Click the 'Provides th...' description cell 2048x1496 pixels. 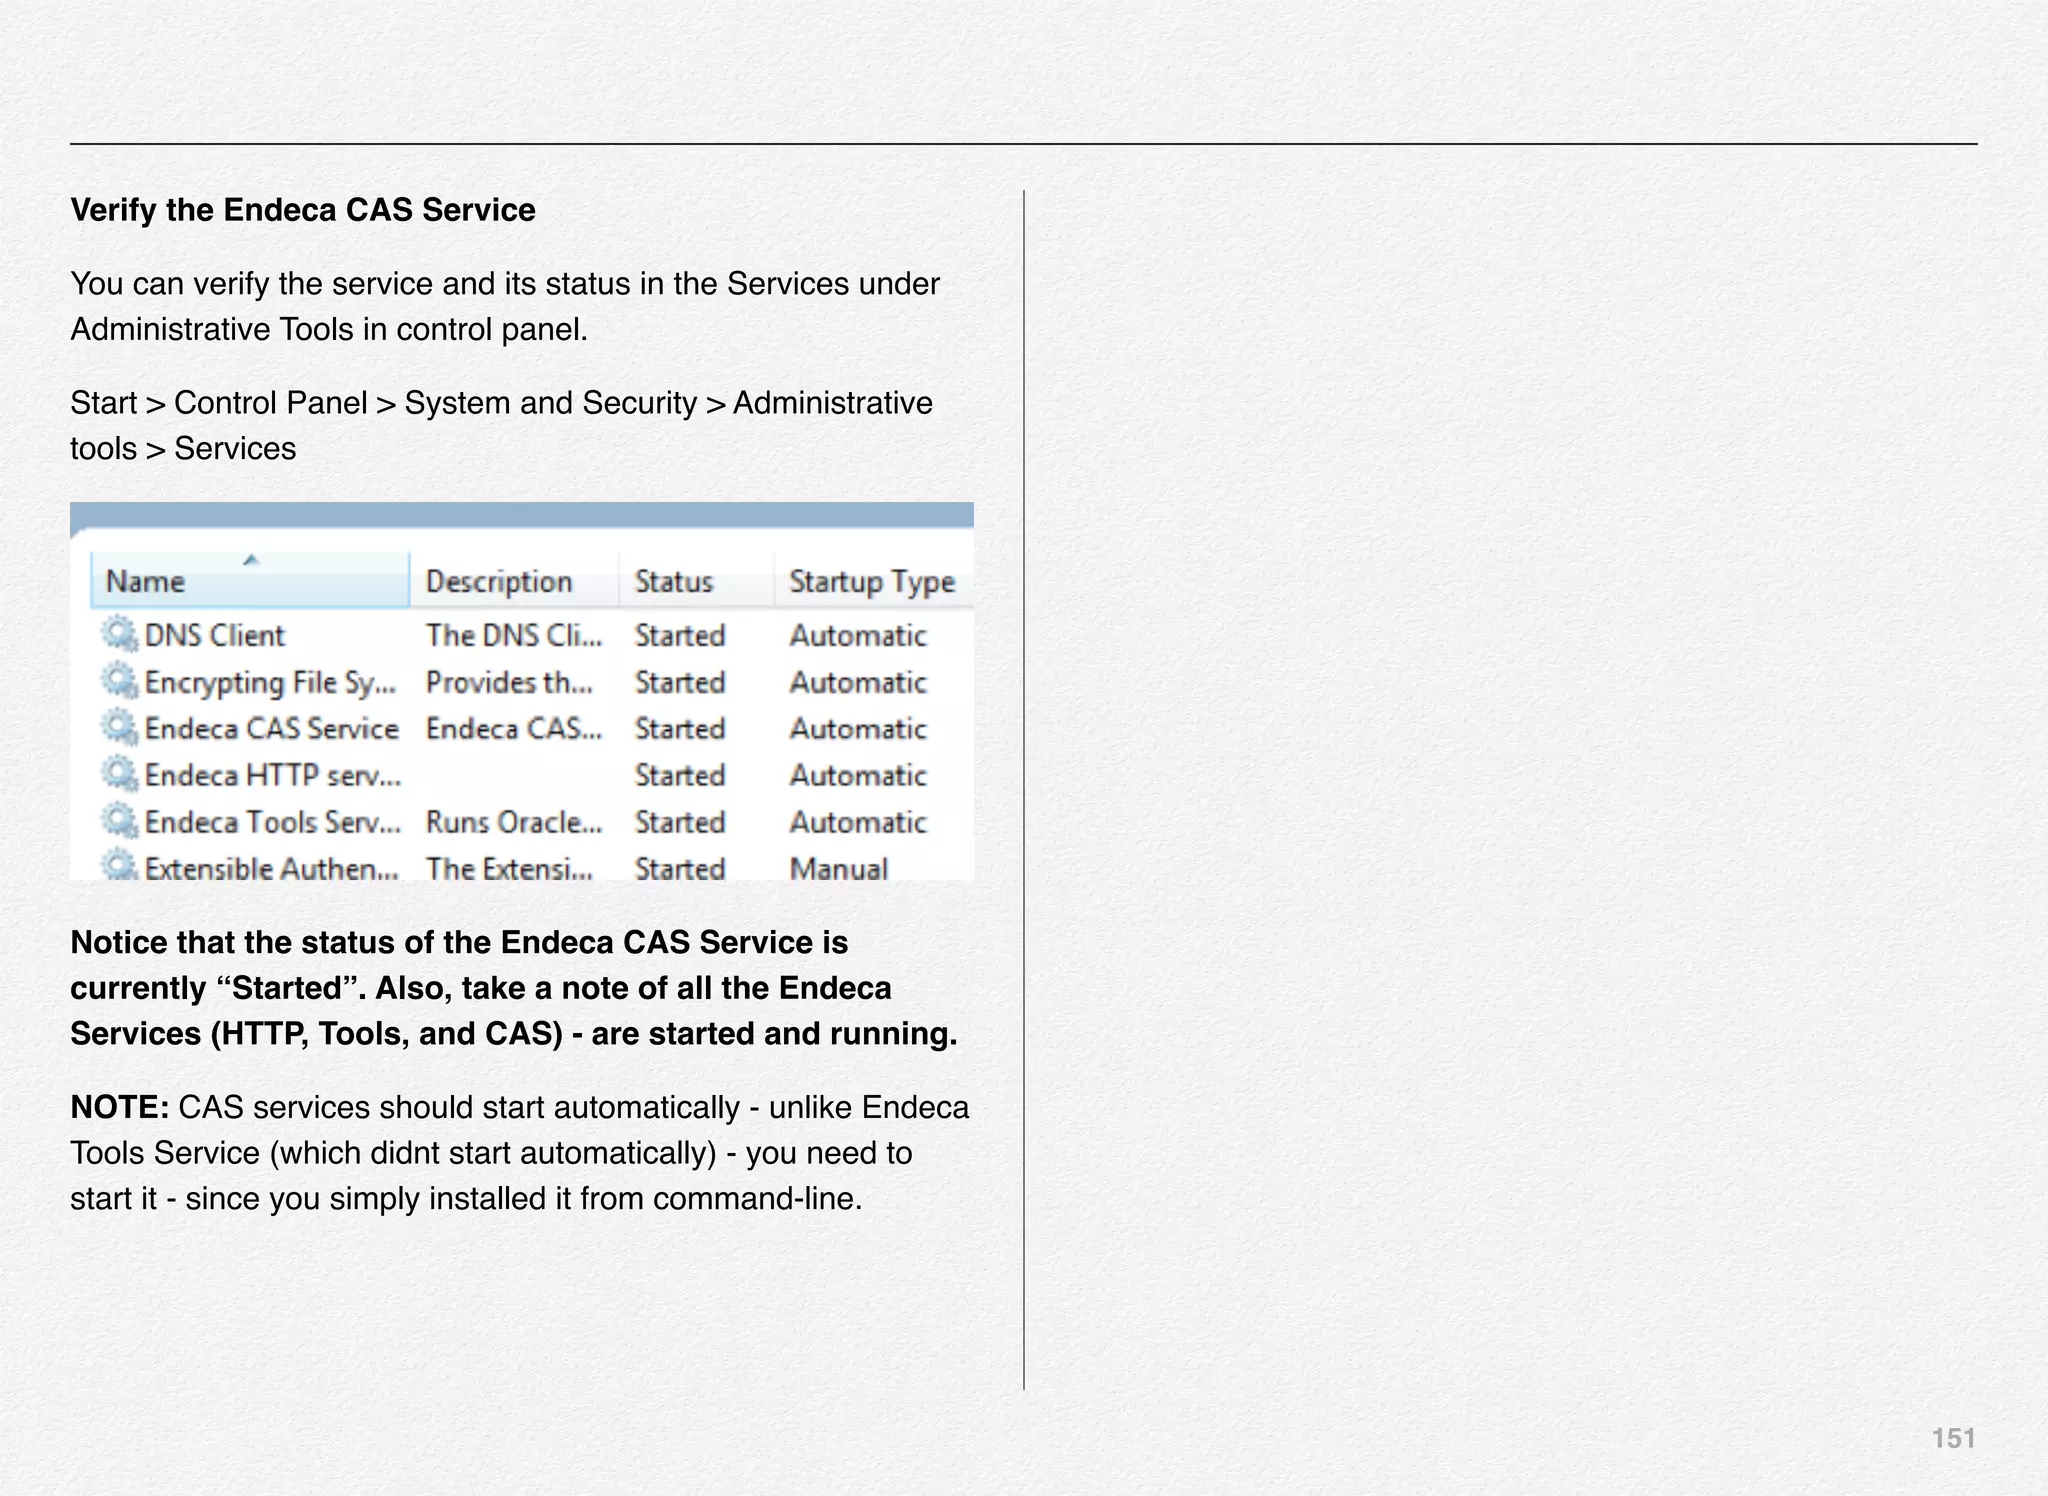[x=509, y=682]
